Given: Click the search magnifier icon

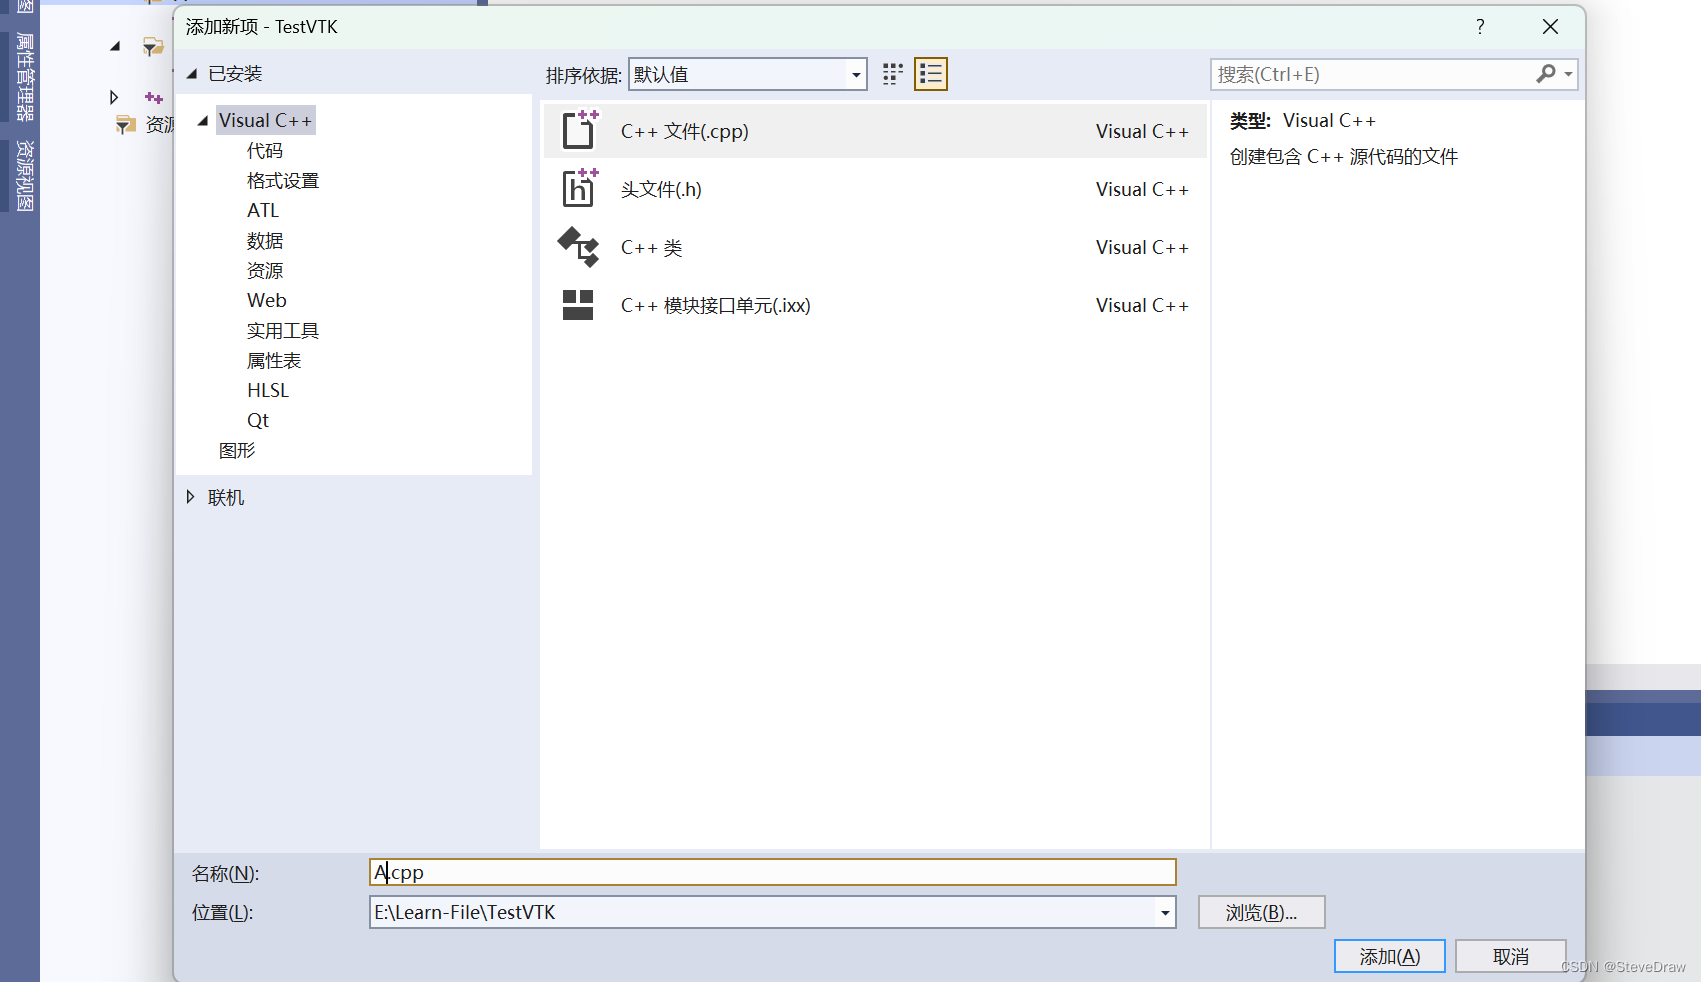Looking at the screenshot, I should [x=1546, y=74].
